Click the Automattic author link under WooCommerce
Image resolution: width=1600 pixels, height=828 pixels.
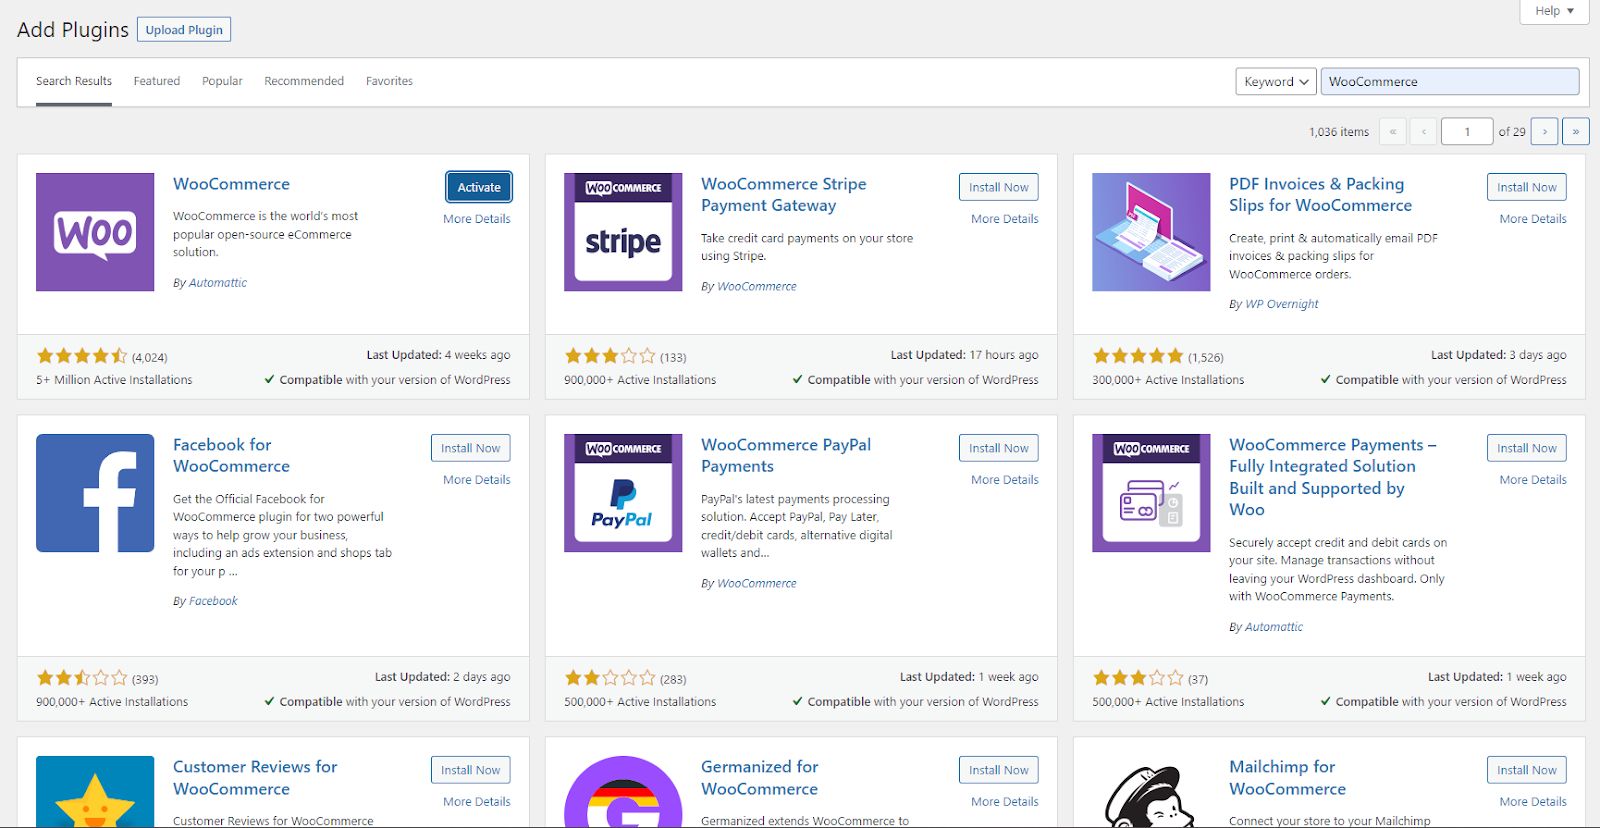point(218,283)
